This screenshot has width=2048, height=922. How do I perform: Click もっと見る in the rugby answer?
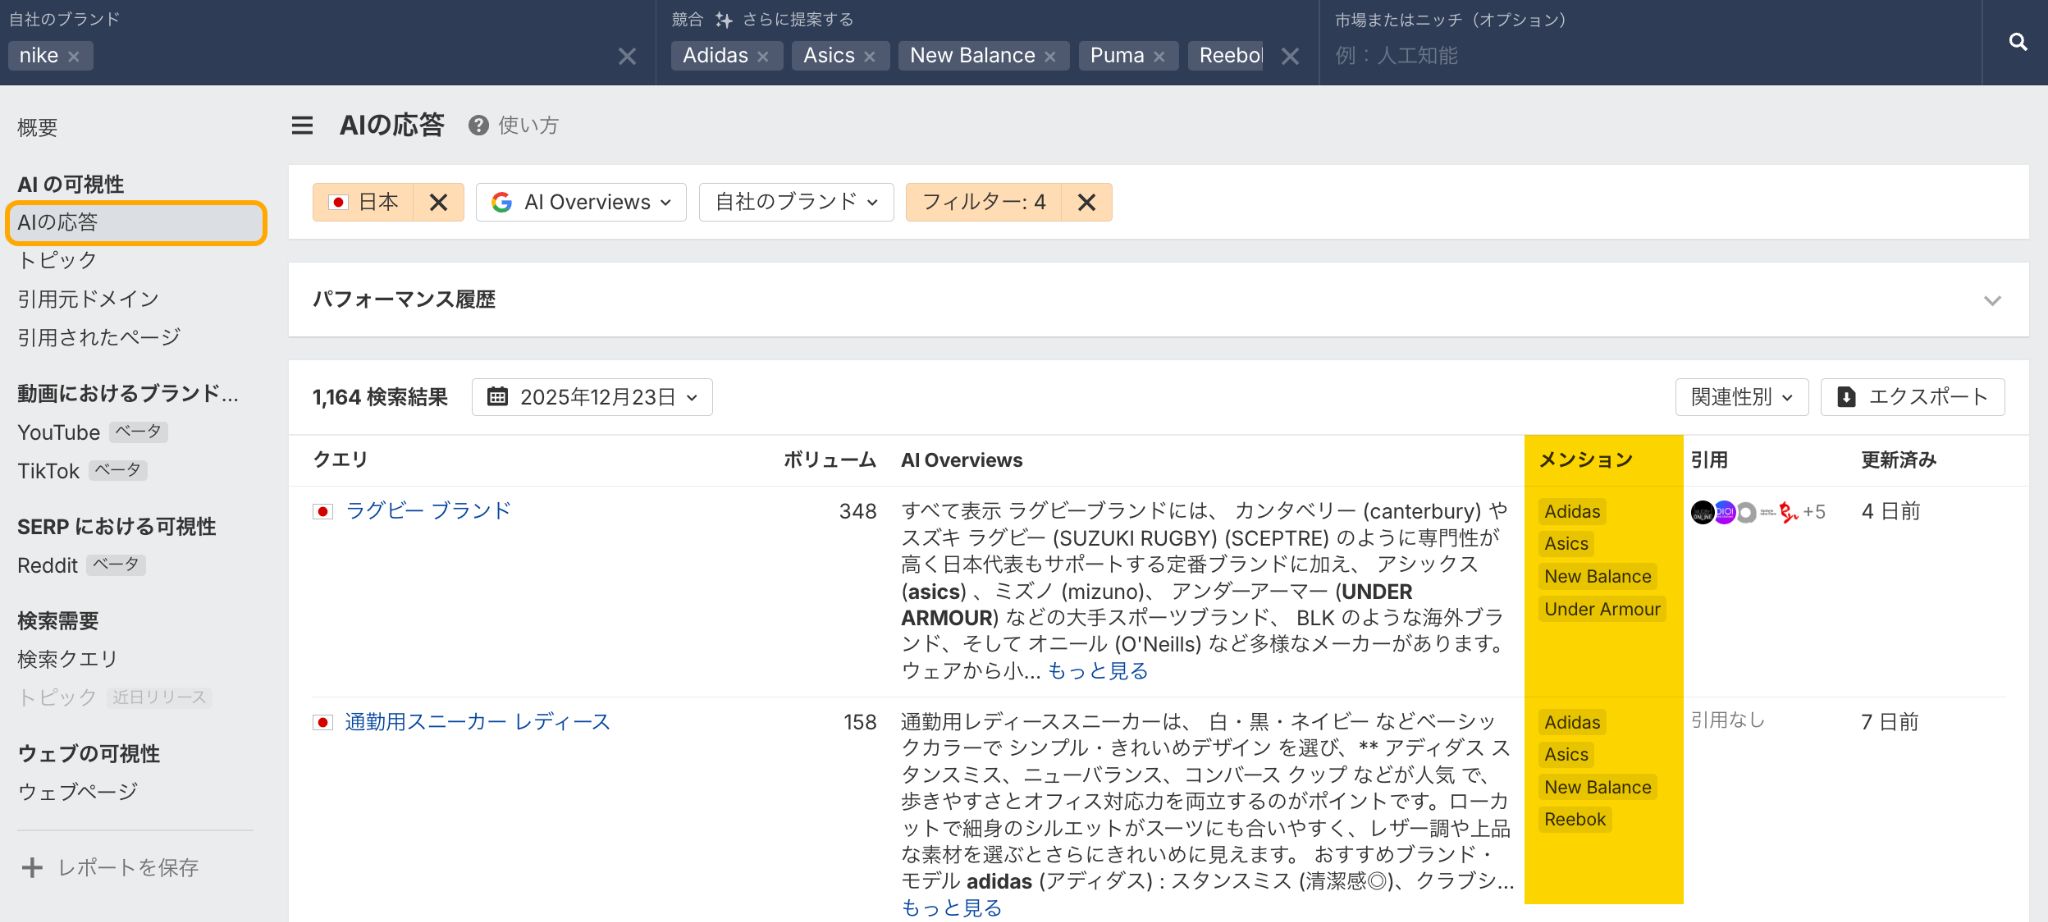1097,671
